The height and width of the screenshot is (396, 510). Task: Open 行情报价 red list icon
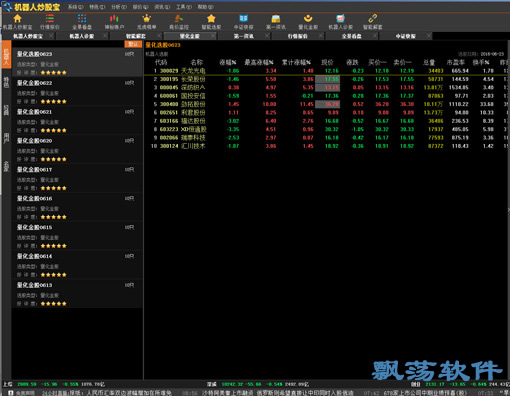[50, 18]
